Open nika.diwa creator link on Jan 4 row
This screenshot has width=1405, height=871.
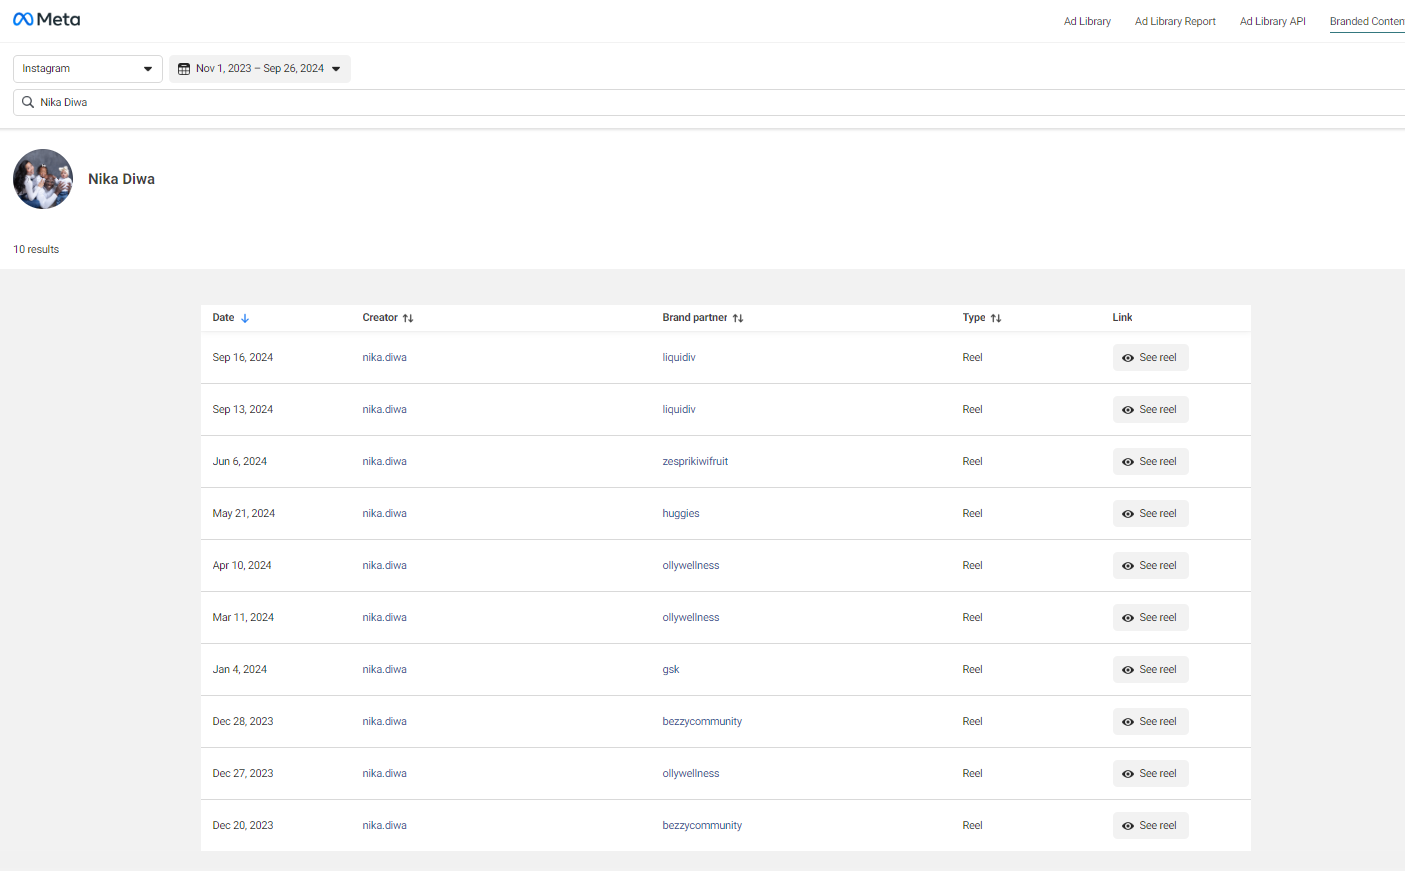click(x=385, y=670)
